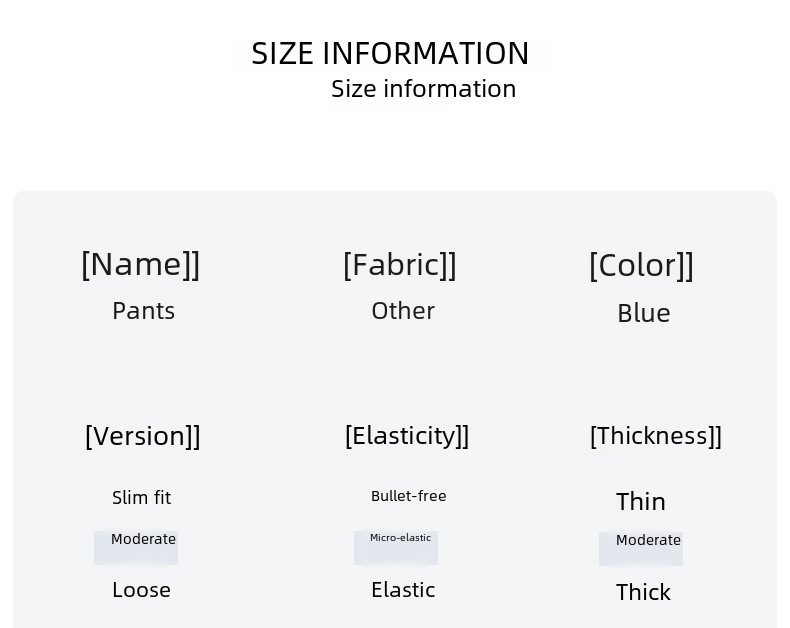The width and height of the screenshot is (790, 628).
Task: Select the [Fabric] header label
Action: [x=400, y=265]
